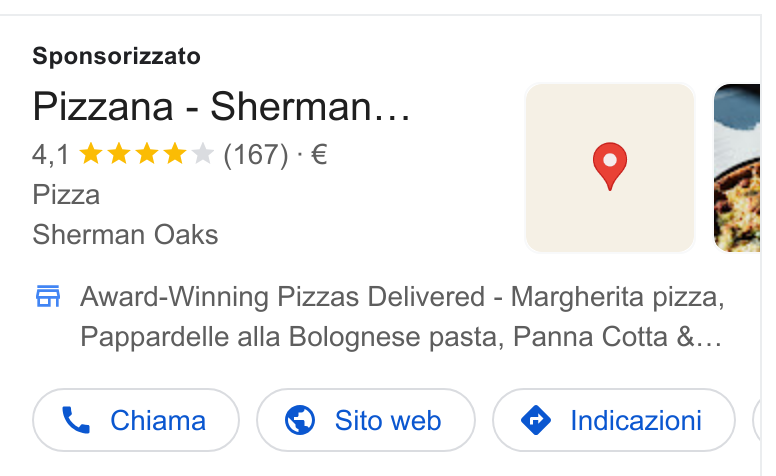Open the Sito web button
Viewport: 776px width, 476px height.
[366, 420]
